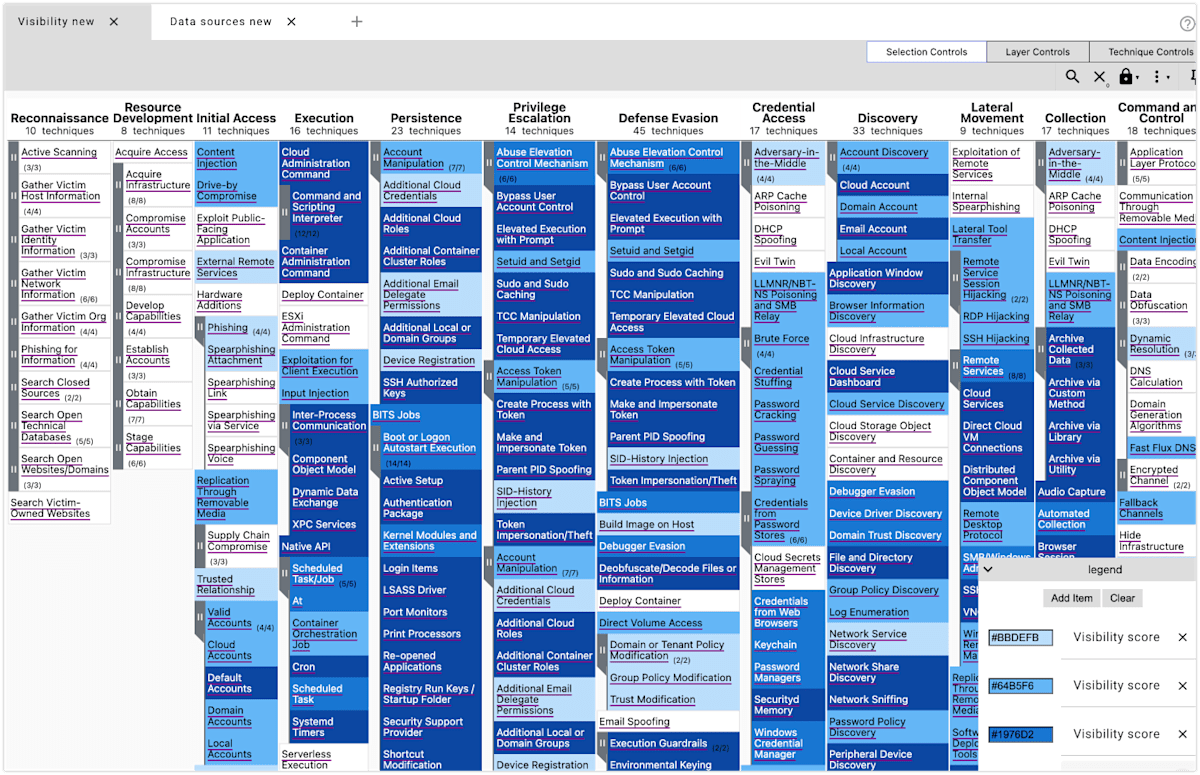Pick the #1976D2 legend color field
Viewport: 1200px width, 775px height.
(x=1020, y=734)
